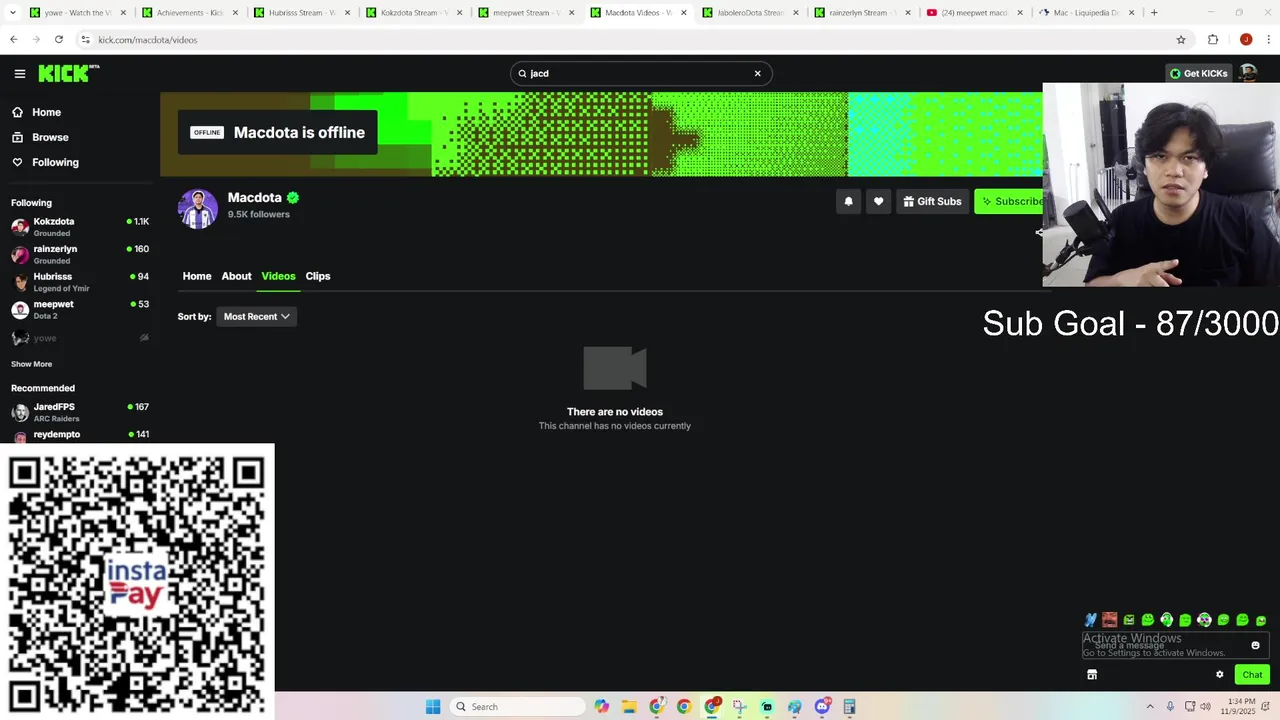This screenshot has height=720, width=1280.
Task: Bookmark this page with the star
Action: click(1181, 40)
